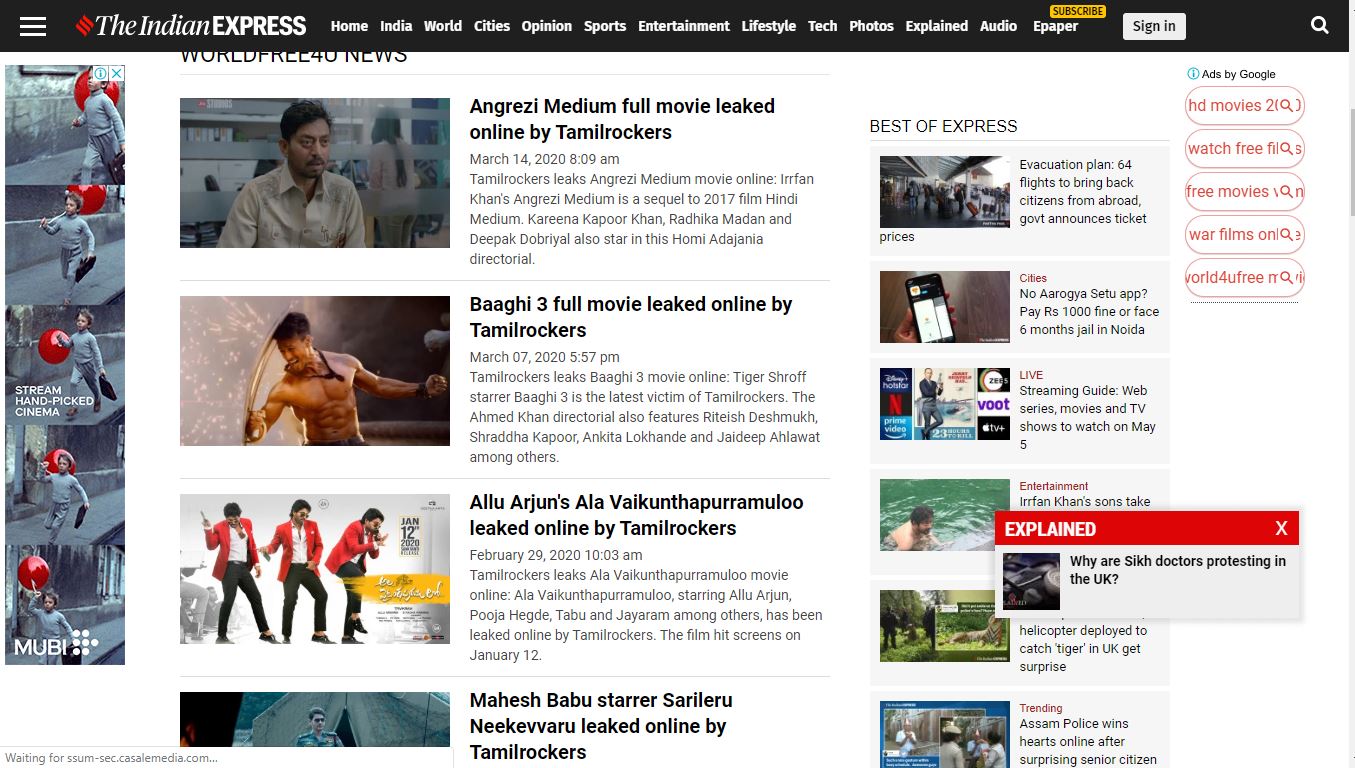Image resolution: width=1355 pixels, height=768 pixels.
Task: Click the streaming services logo thumbnail
Action: click(945, 404)
